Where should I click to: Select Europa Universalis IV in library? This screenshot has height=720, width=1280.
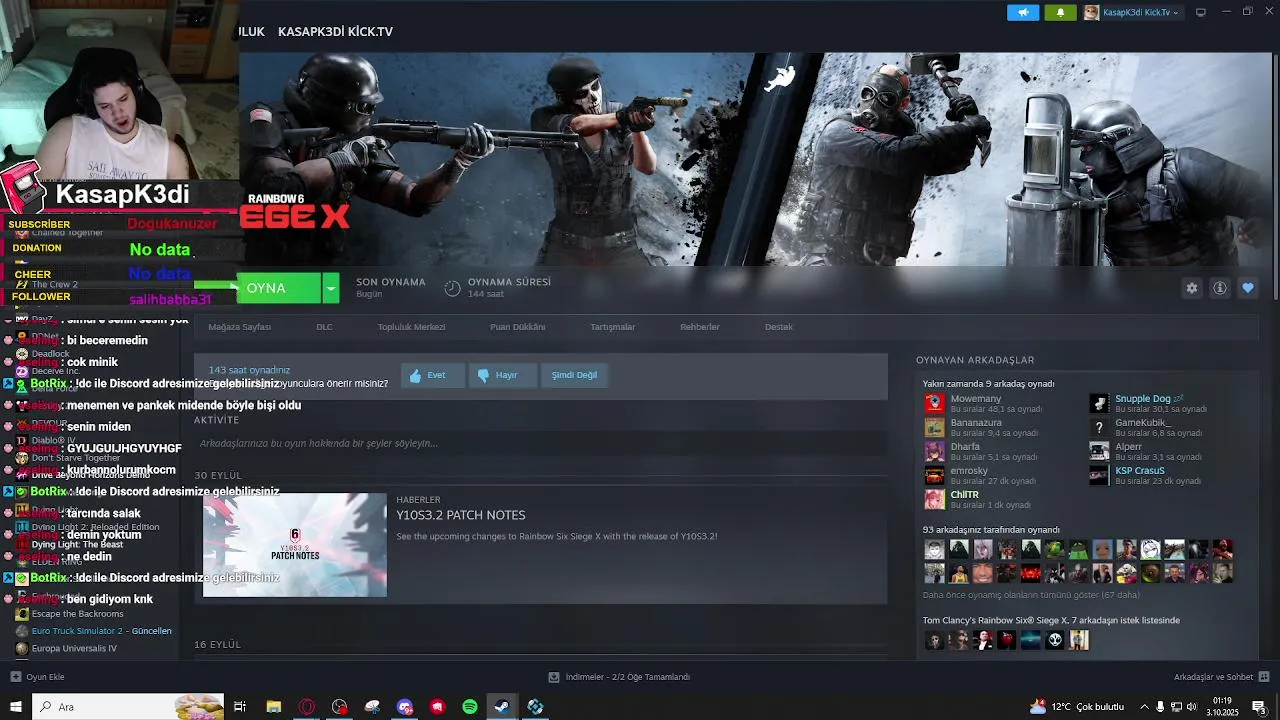[x=74, y=648]
